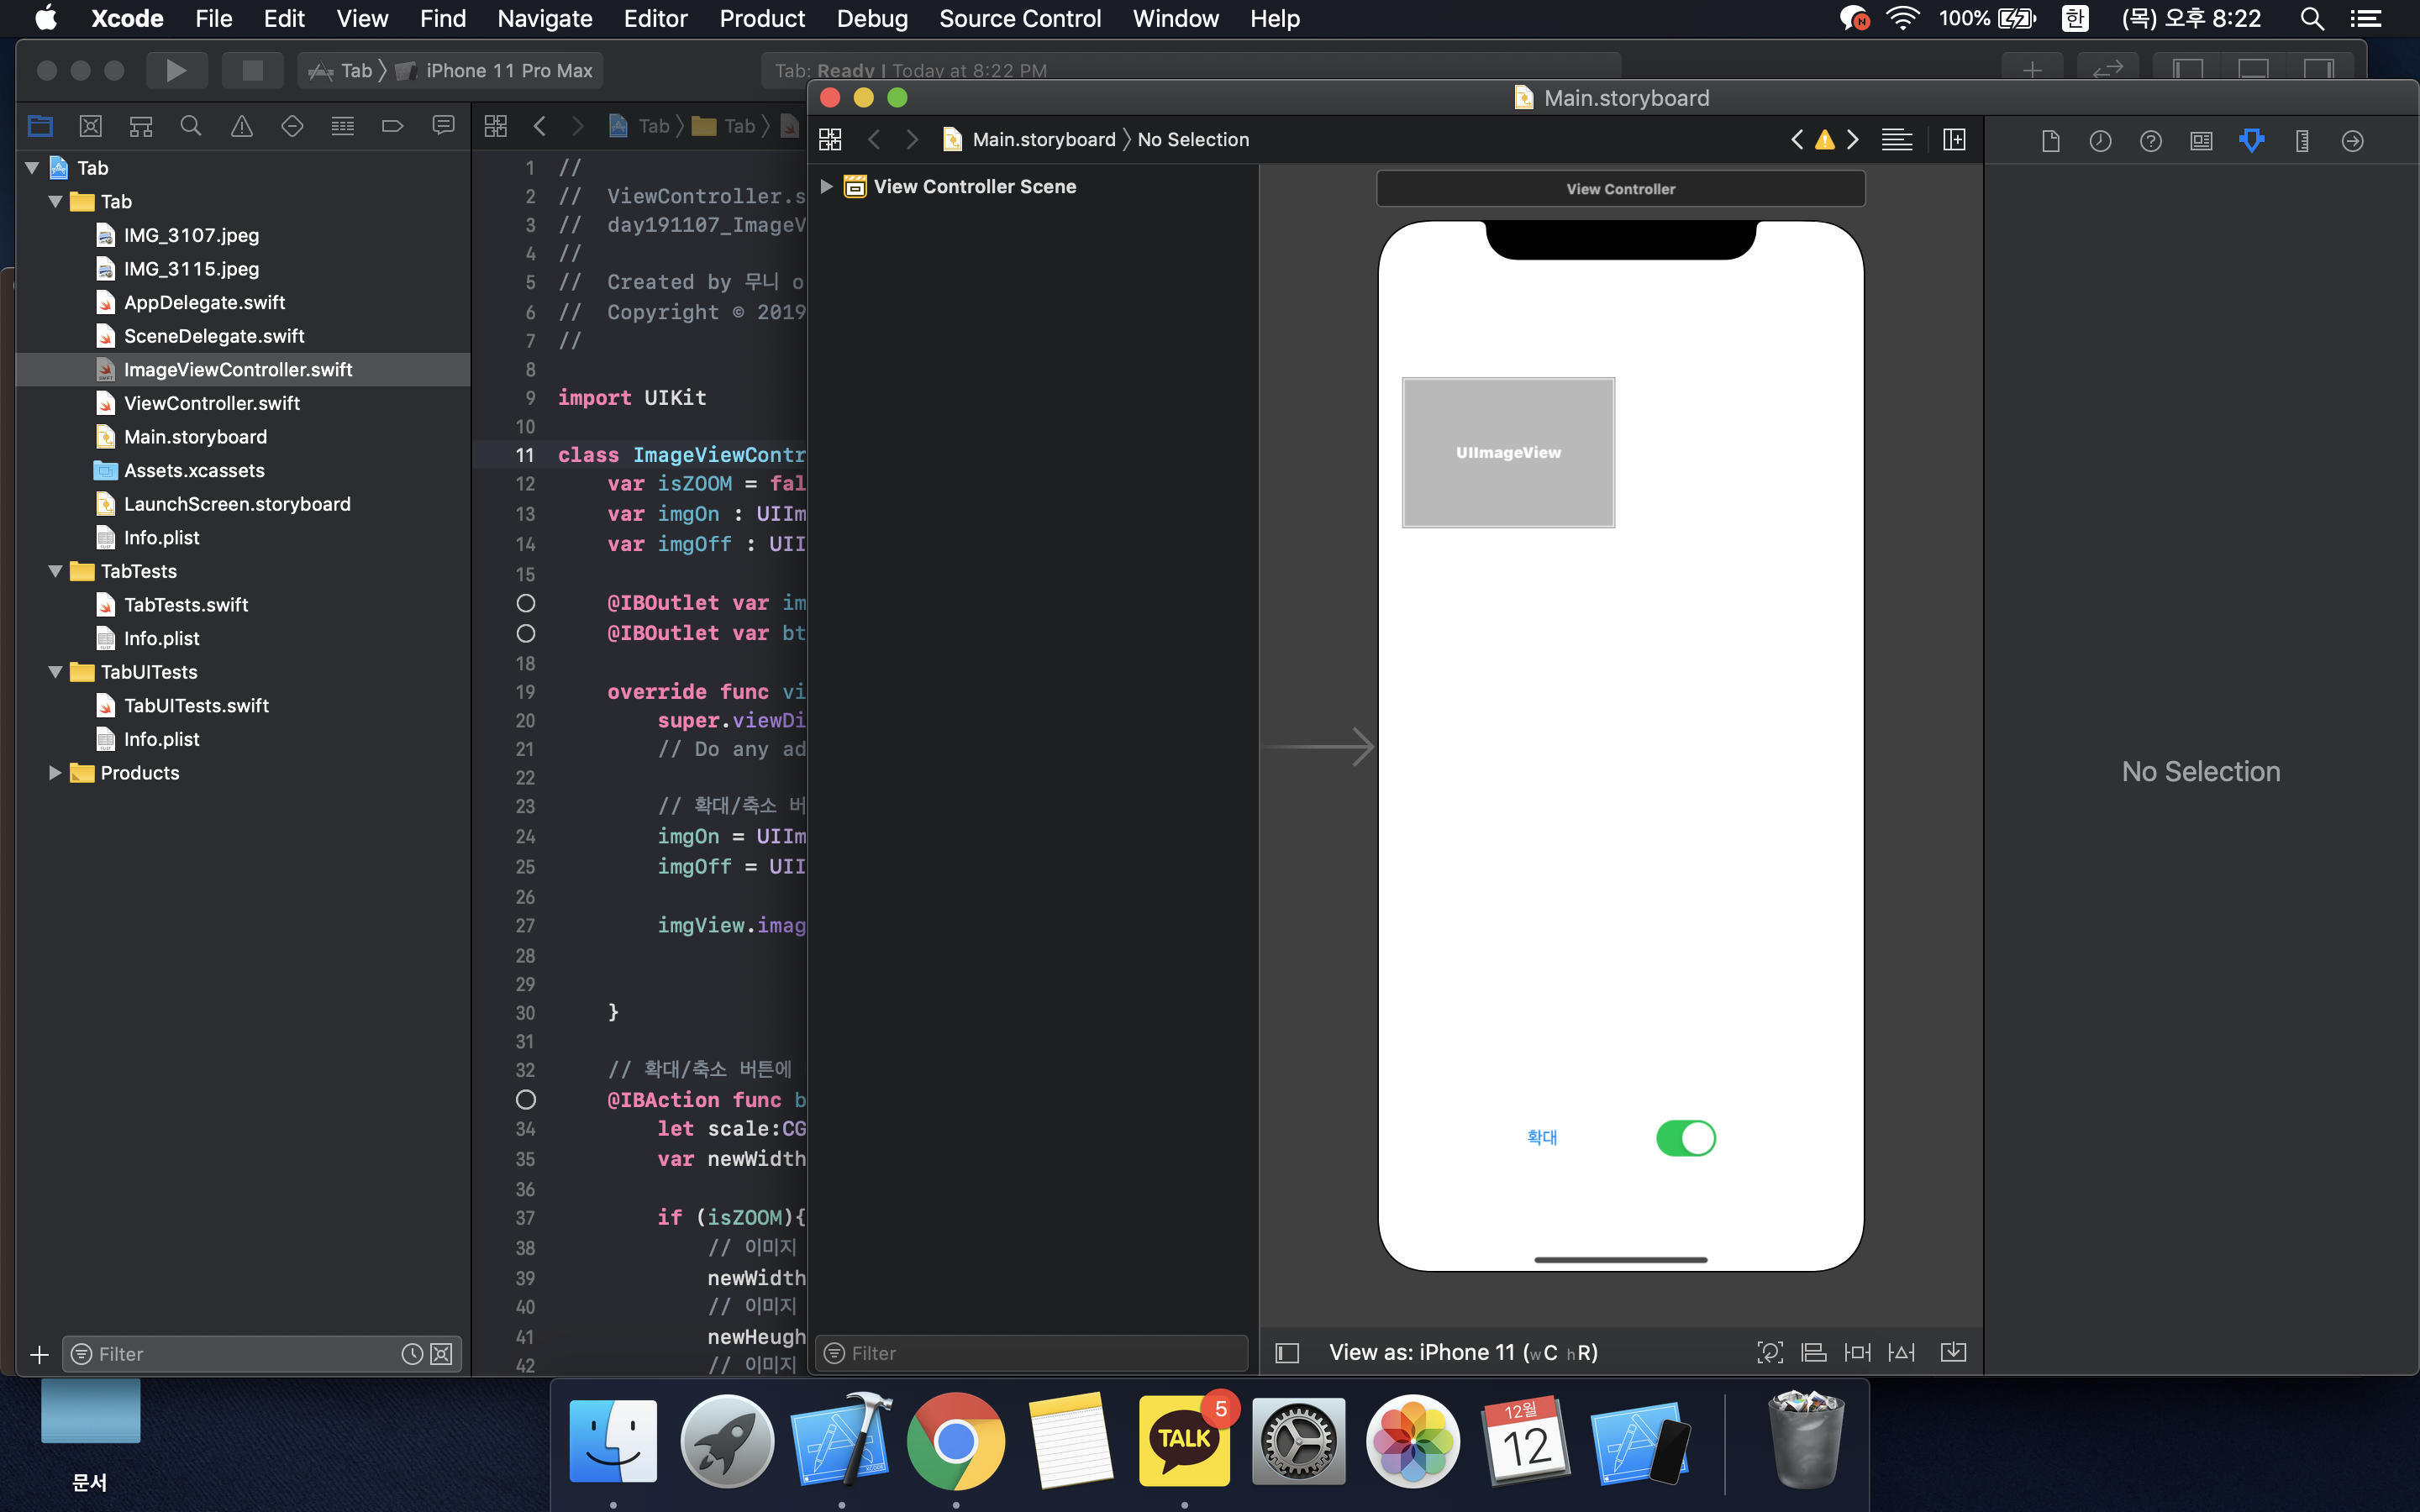Expand the View Controller Scene disclosure triangle

[x=826, y=186]
